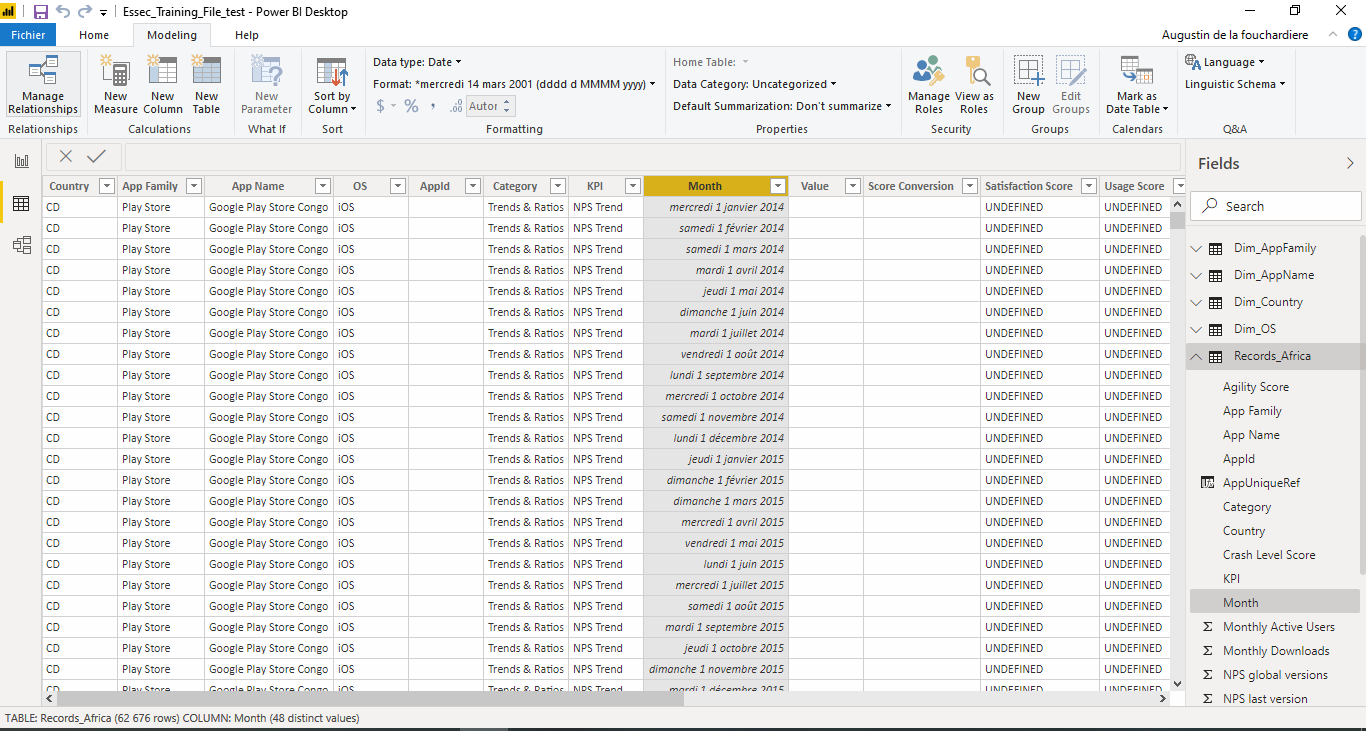Switch to Model relationships view in sidebar
This screenshot has height=731, width=1366.
tap(21, 245)
